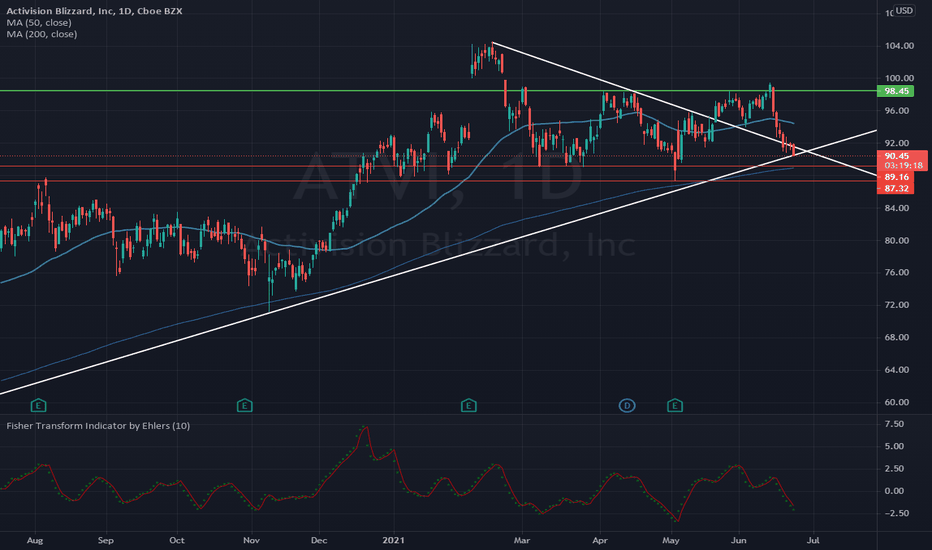Viewport: 932px width, 550px height.
Task: Click 104.00 on the price axis
Action: coord(899,46)
